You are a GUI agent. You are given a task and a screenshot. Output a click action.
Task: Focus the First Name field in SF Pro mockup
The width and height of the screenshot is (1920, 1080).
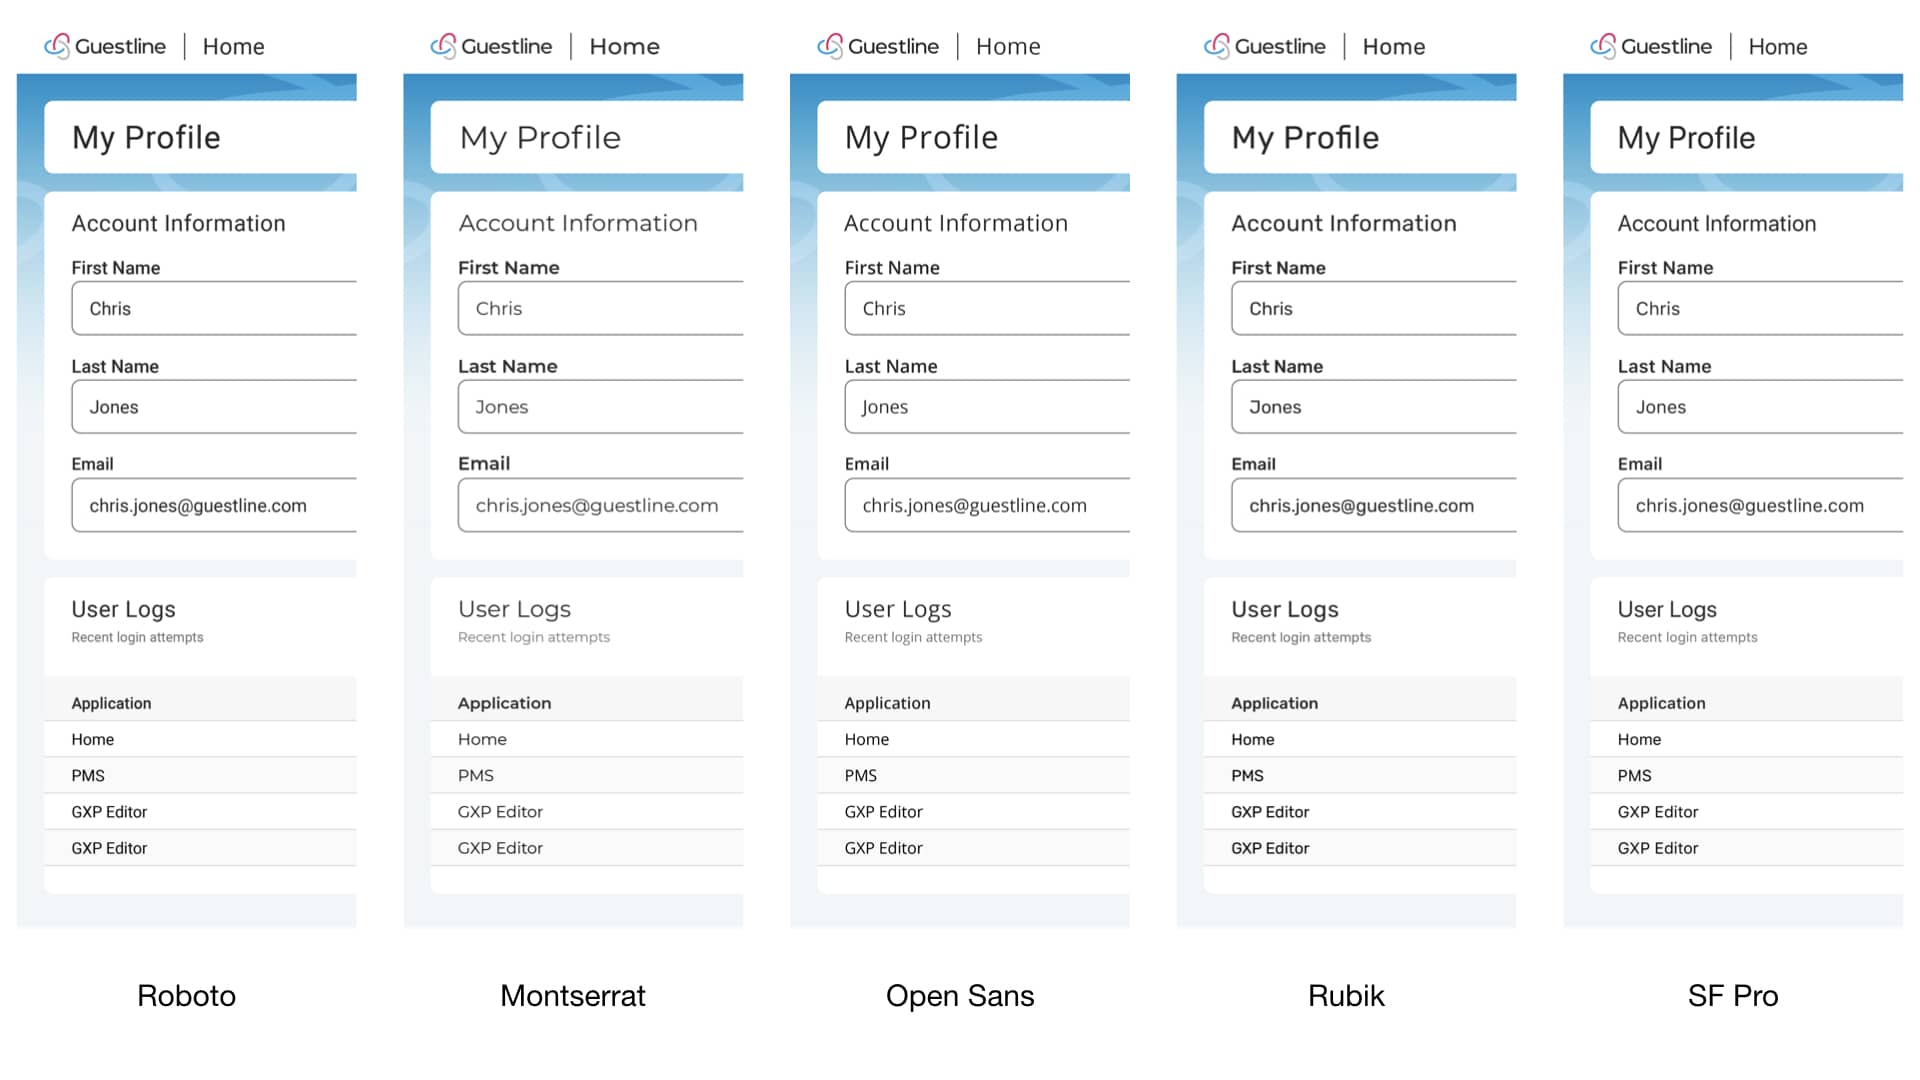pyautogui.click(x=1760, y=308)
